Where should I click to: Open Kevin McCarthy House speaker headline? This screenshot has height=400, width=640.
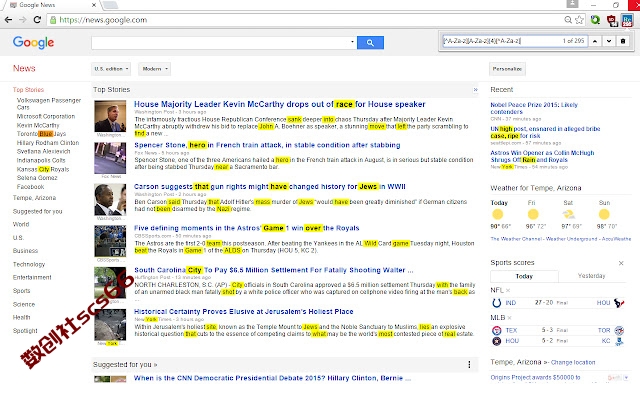(280, 104)
